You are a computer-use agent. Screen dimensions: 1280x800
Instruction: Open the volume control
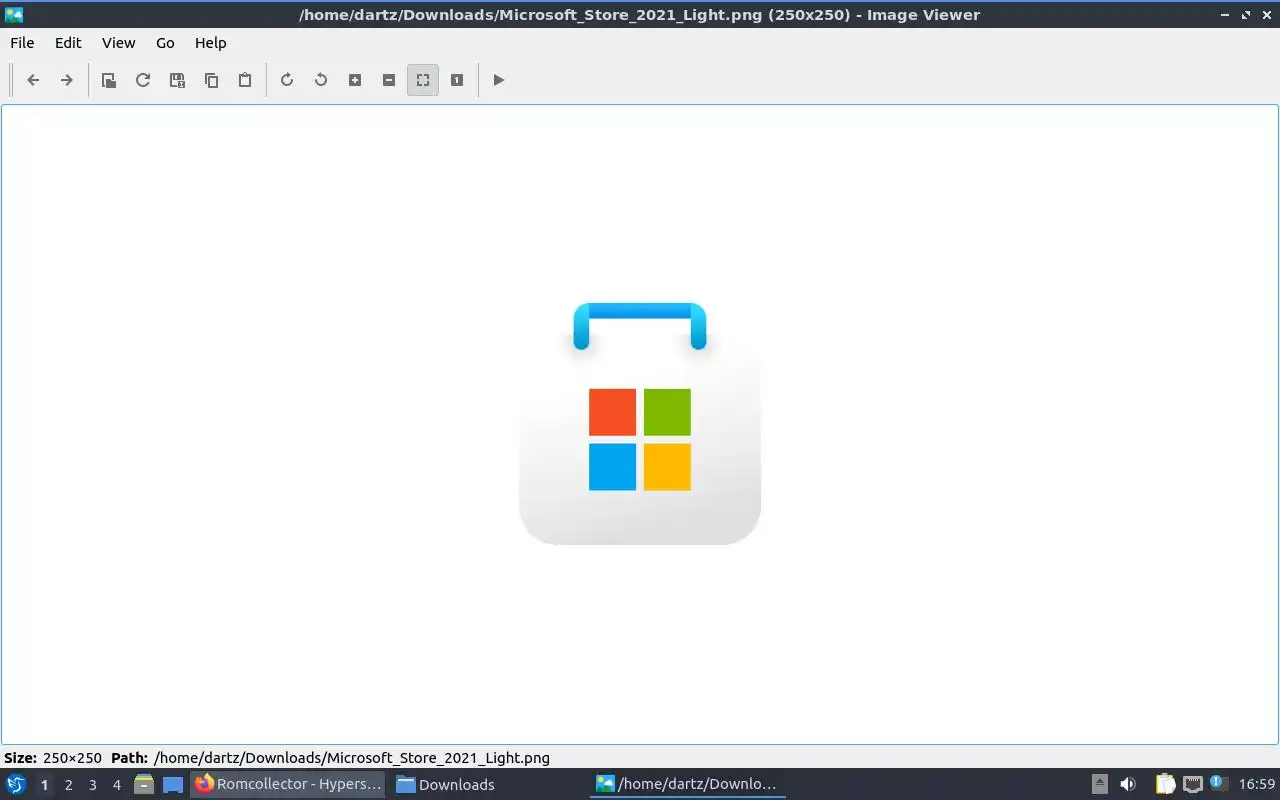point(1128,784)
